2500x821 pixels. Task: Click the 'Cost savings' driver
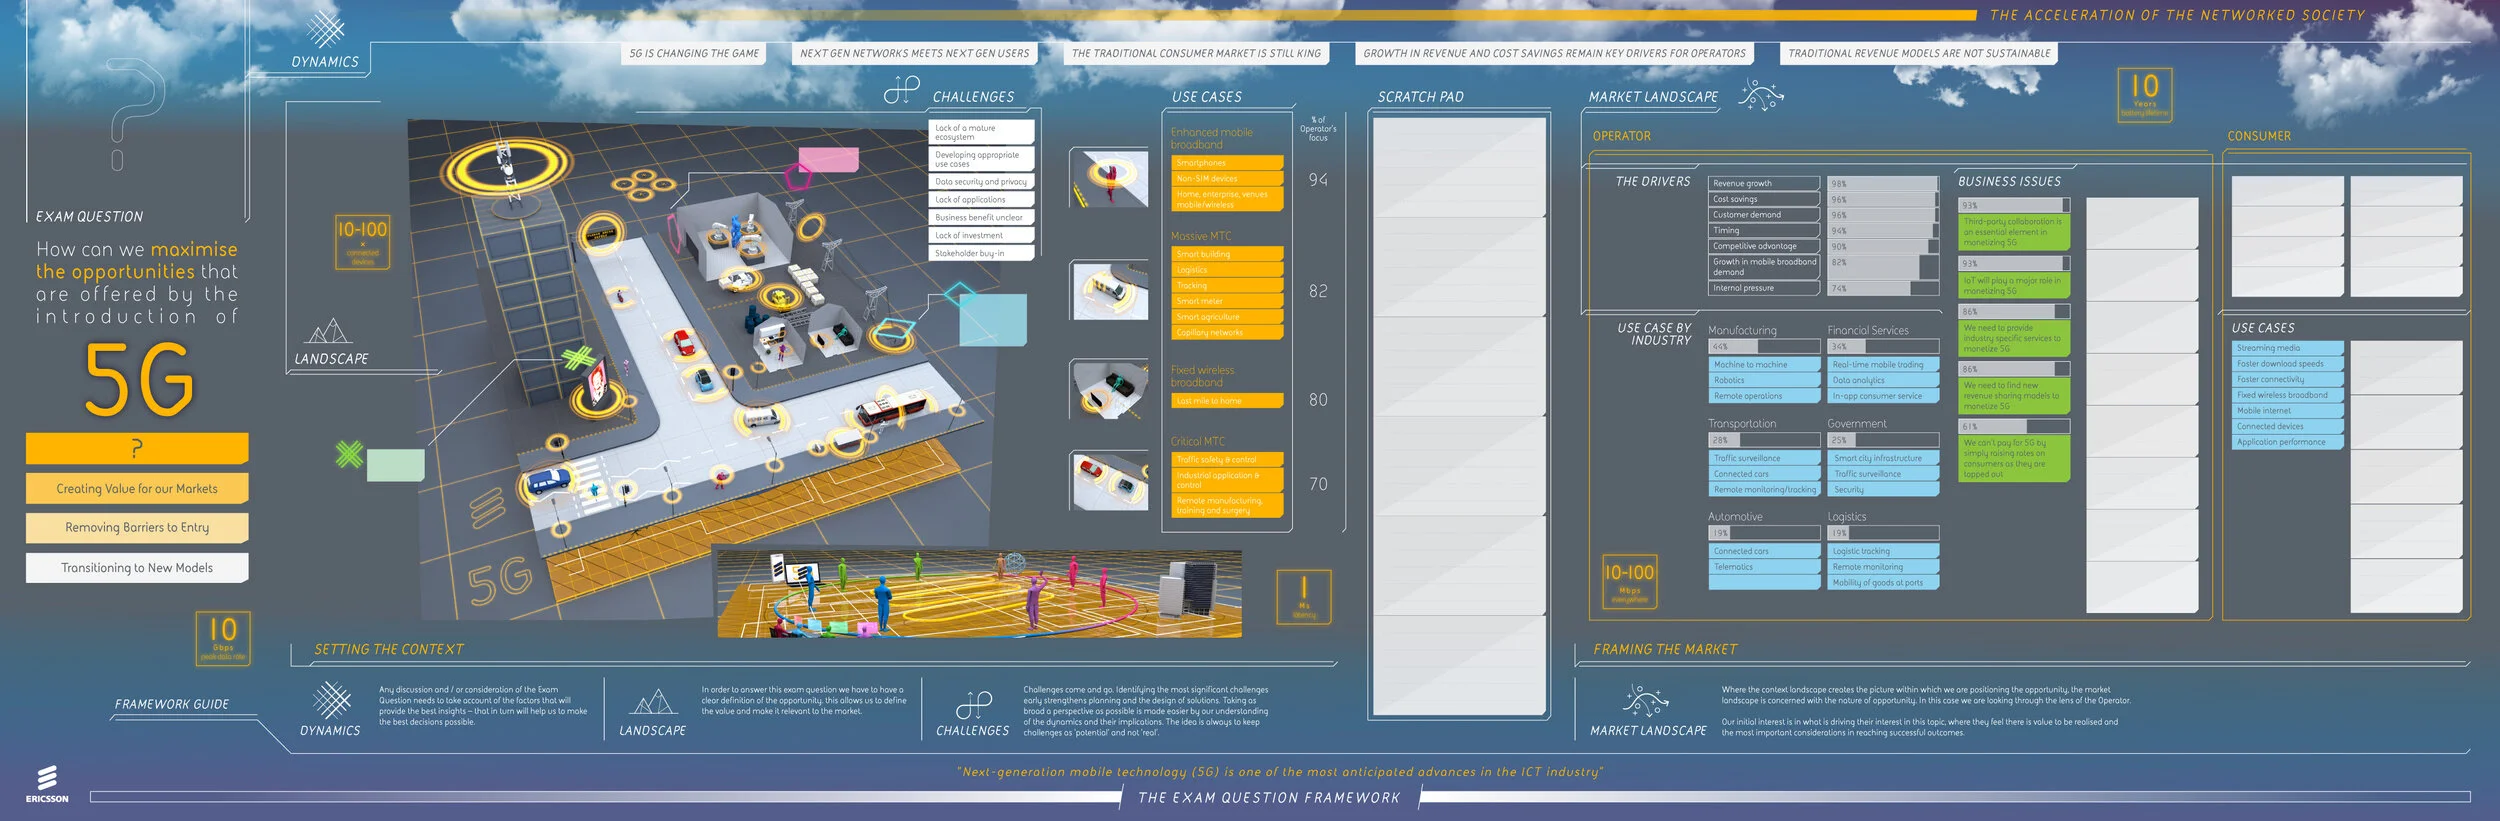[1763, 199]
